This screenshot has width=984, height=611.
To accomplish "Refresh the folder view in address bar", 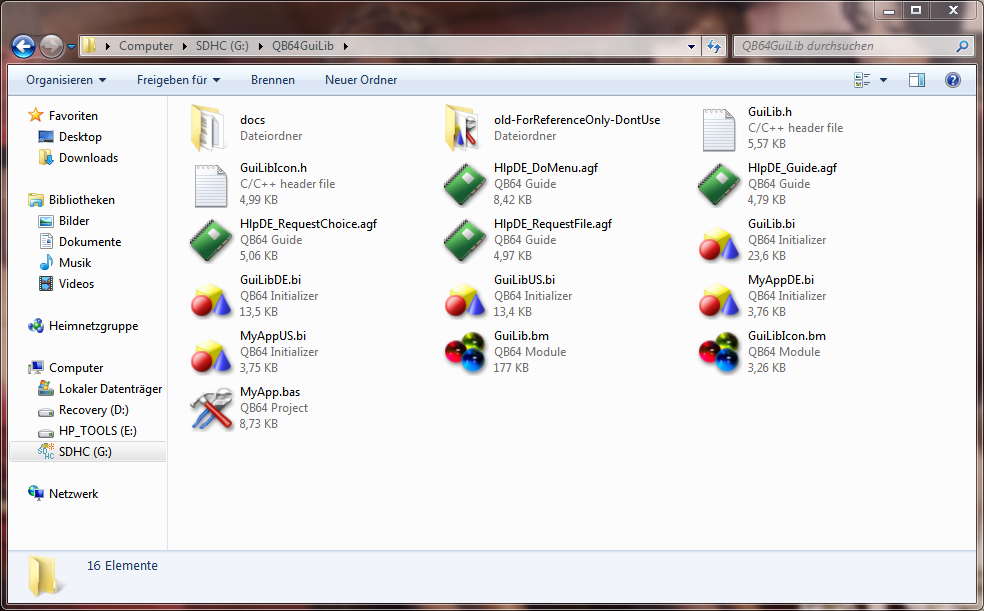I will 714,46.
